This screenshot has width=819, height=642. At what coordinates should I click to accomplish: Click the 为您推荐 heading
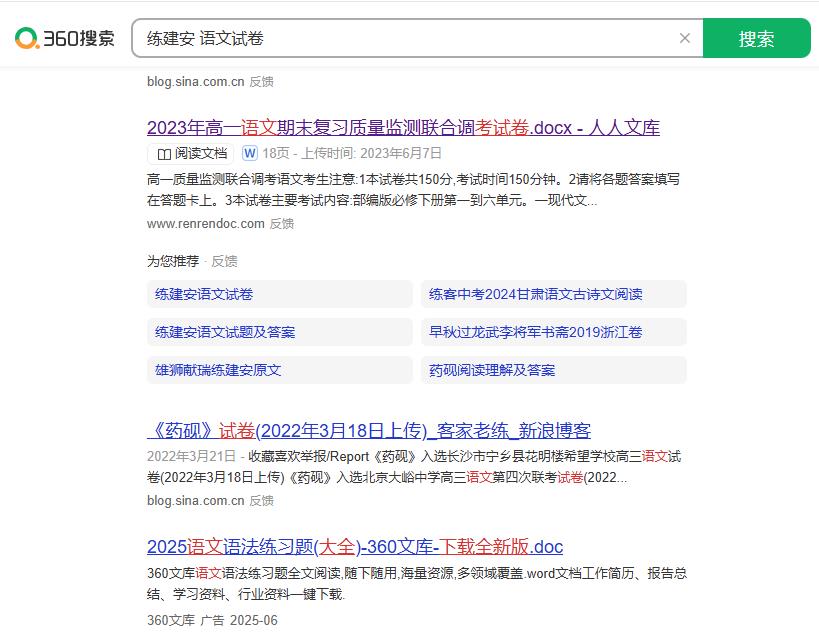click(x=173, y=261)
